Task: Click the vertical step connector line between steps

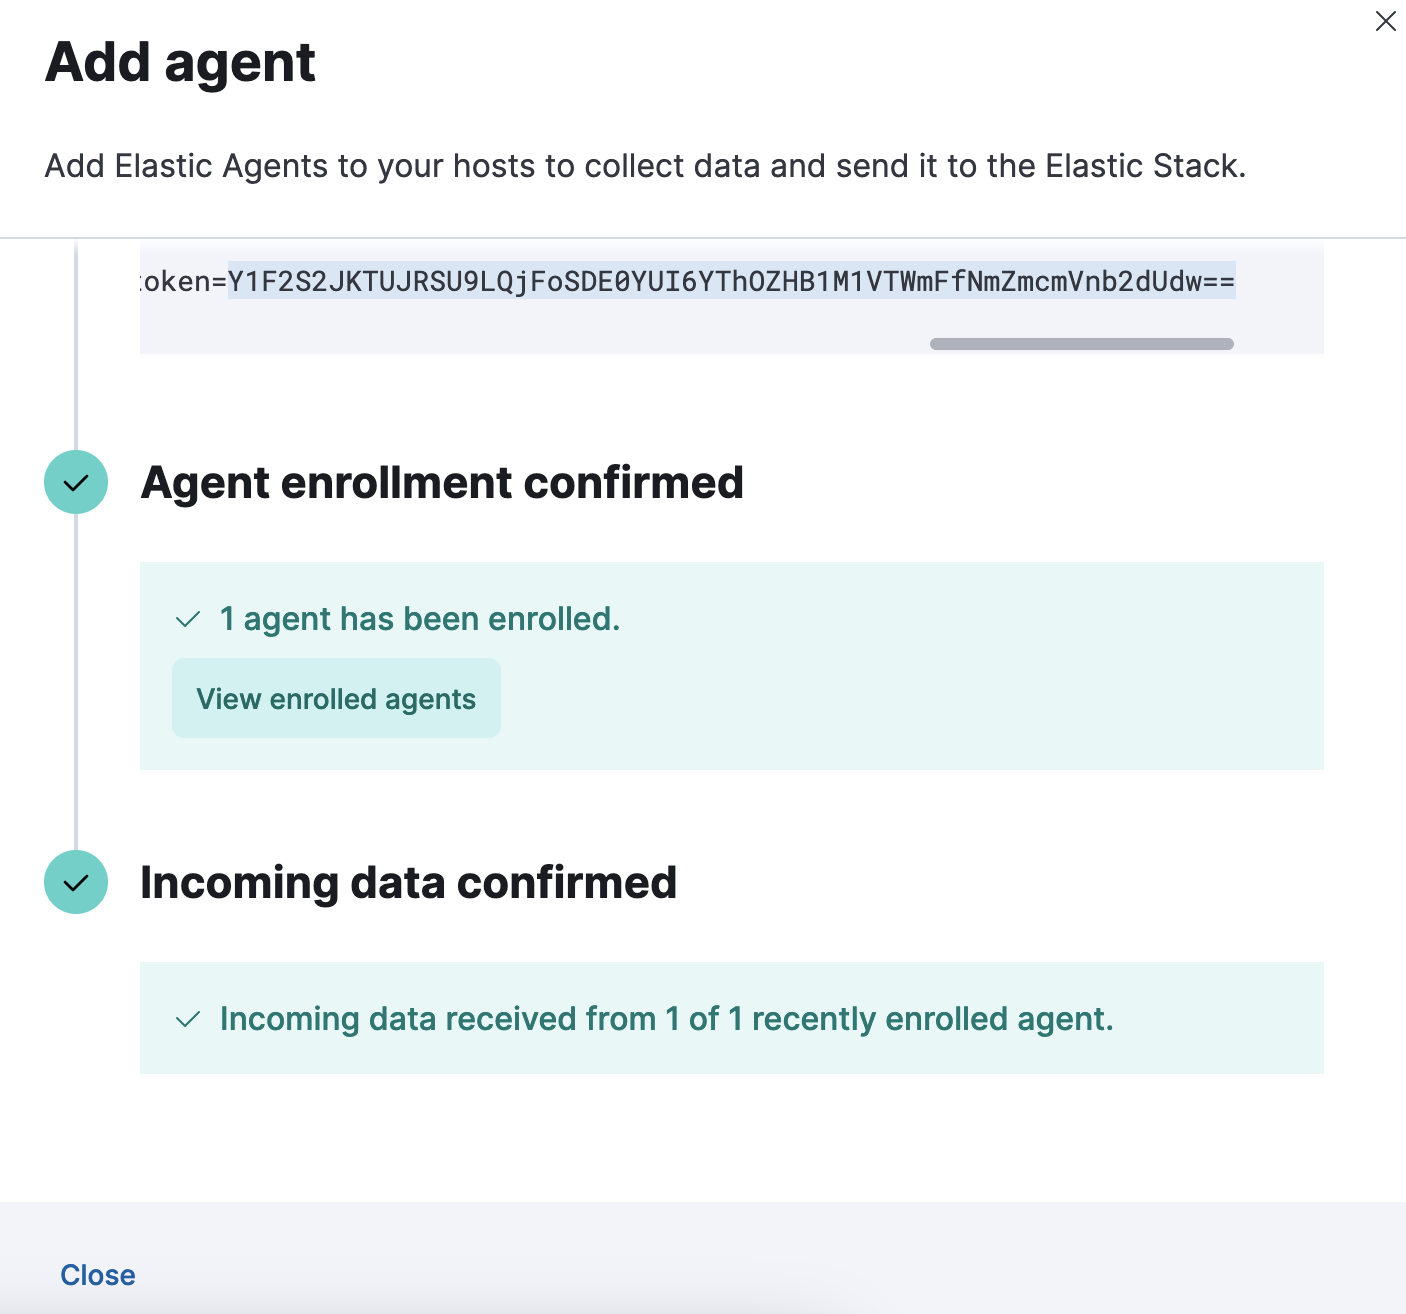Action: coord(76,680)
